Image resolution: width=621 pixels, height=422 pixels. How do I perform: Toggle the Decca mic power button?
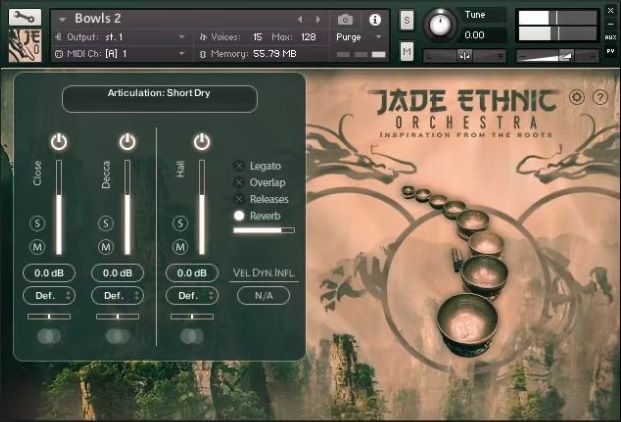point(127,142)
